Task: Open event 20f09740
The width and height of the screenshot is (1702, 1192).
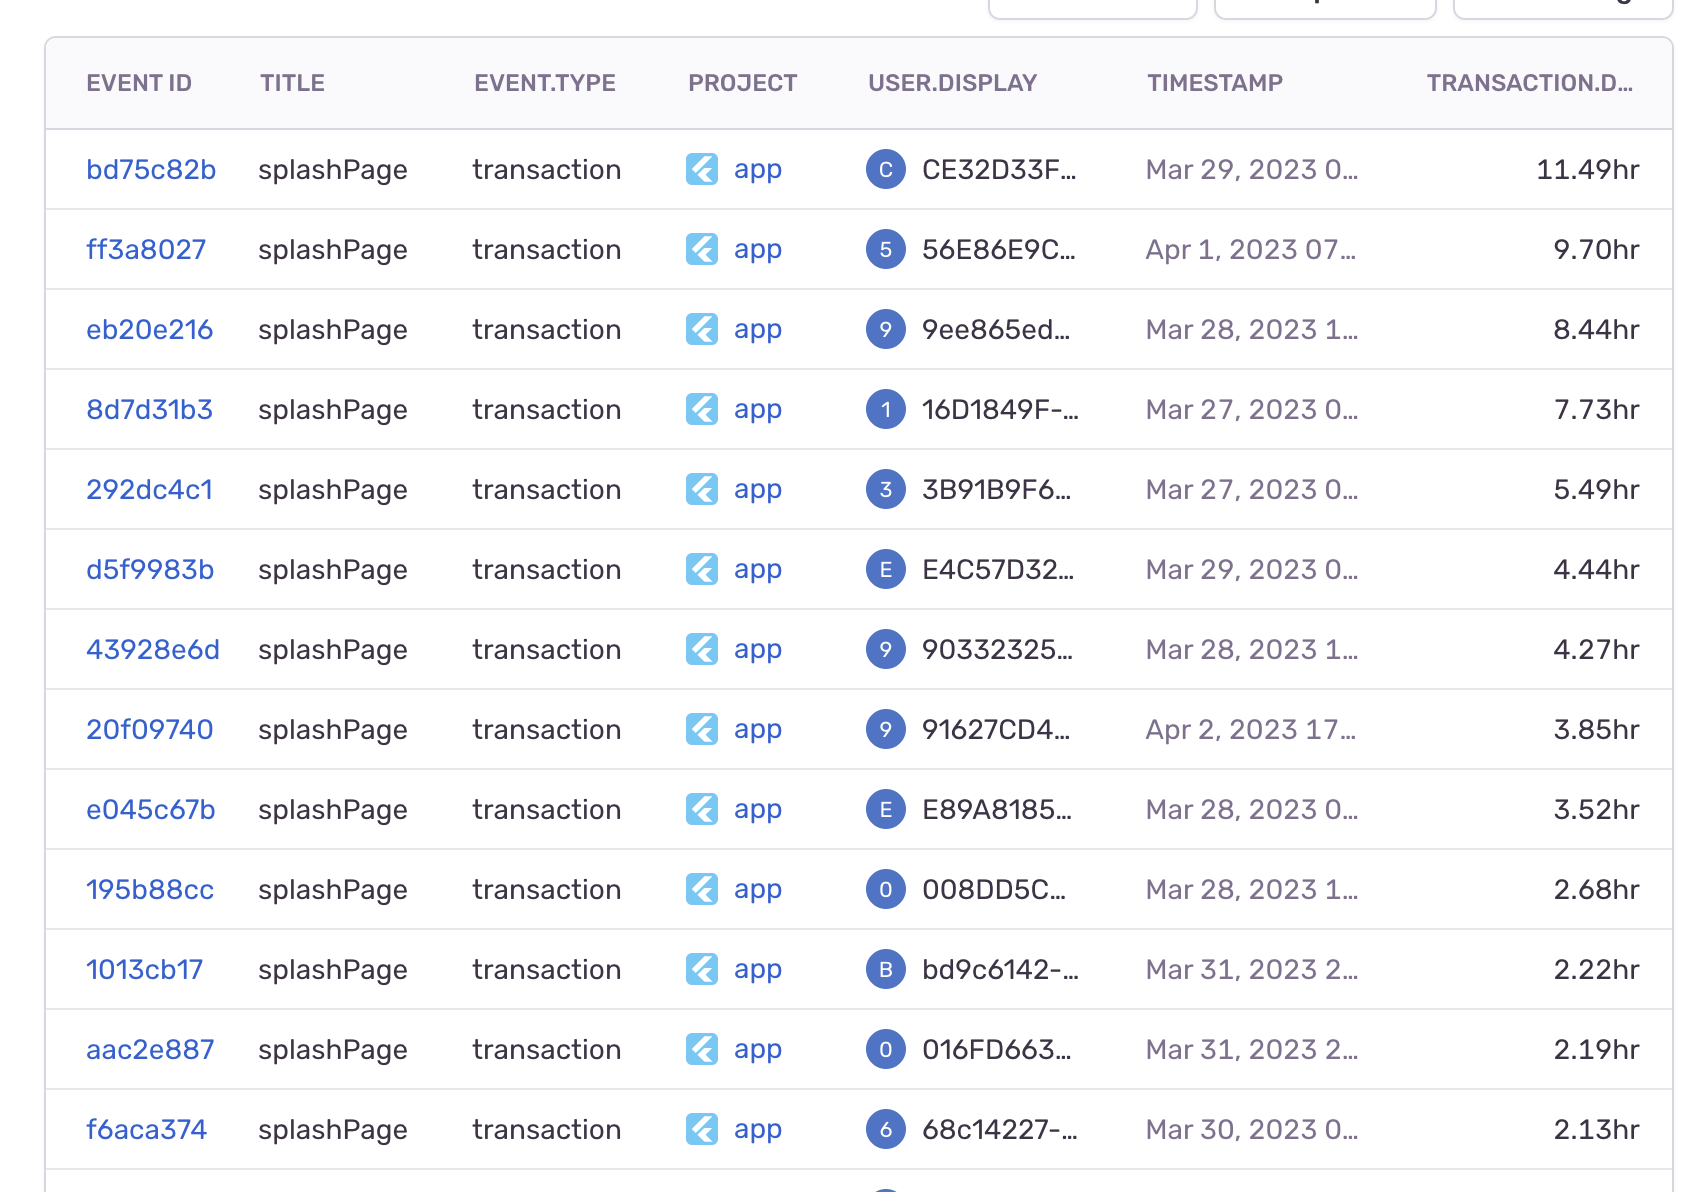Action: [x=149, y=729]
